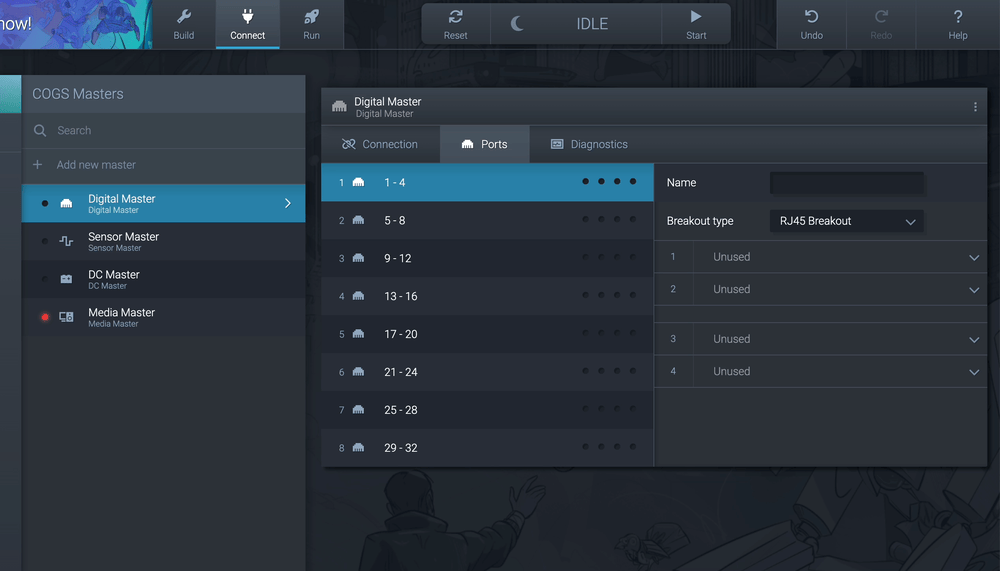Click the COGS Masters search field
This screenshot has width=1000, height=571.
coord(164,130)
